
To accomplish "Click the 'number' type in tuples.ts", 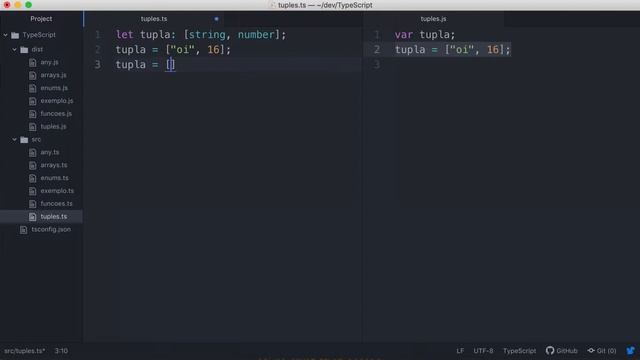I will (256, 35).
